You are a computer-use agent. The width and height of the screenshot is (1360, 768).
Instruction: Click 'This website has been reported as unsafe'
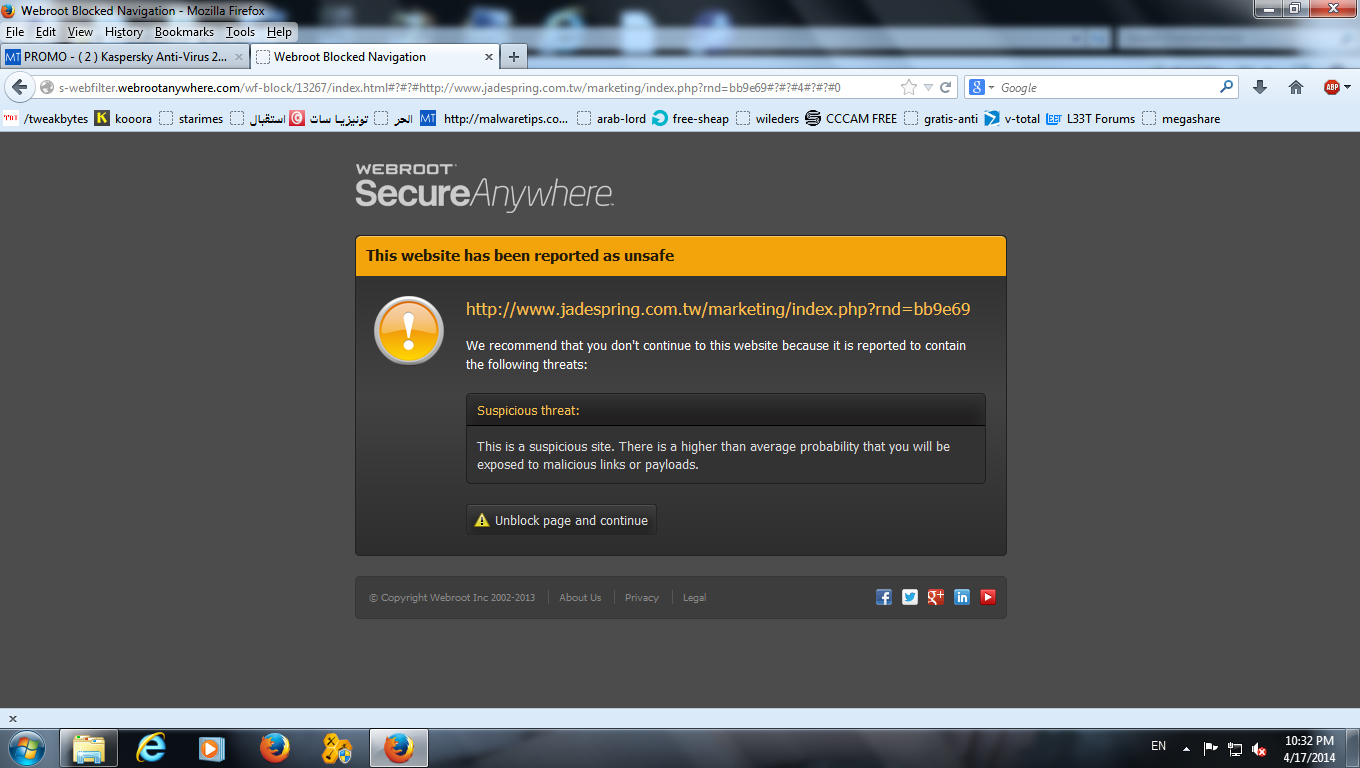click(520, 256)
